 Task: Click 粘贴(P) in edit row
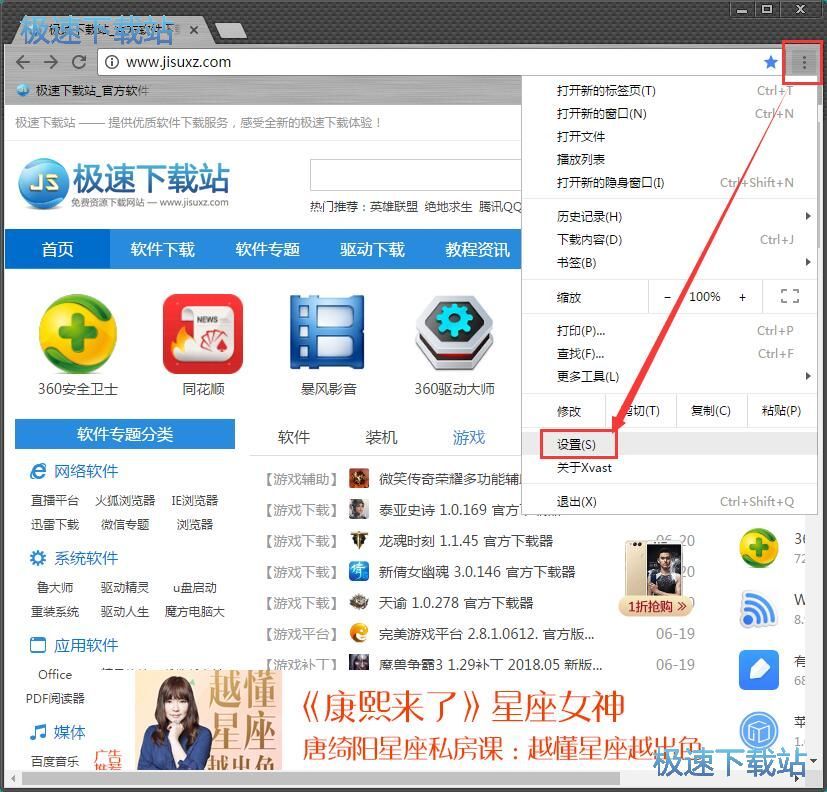click(782, 410)
